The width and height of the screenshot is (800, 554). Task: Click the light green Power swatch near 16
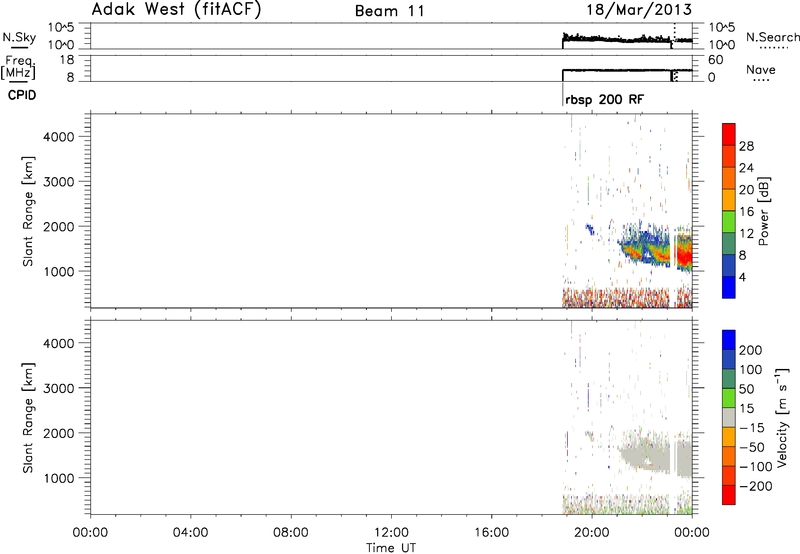[729, 222]
